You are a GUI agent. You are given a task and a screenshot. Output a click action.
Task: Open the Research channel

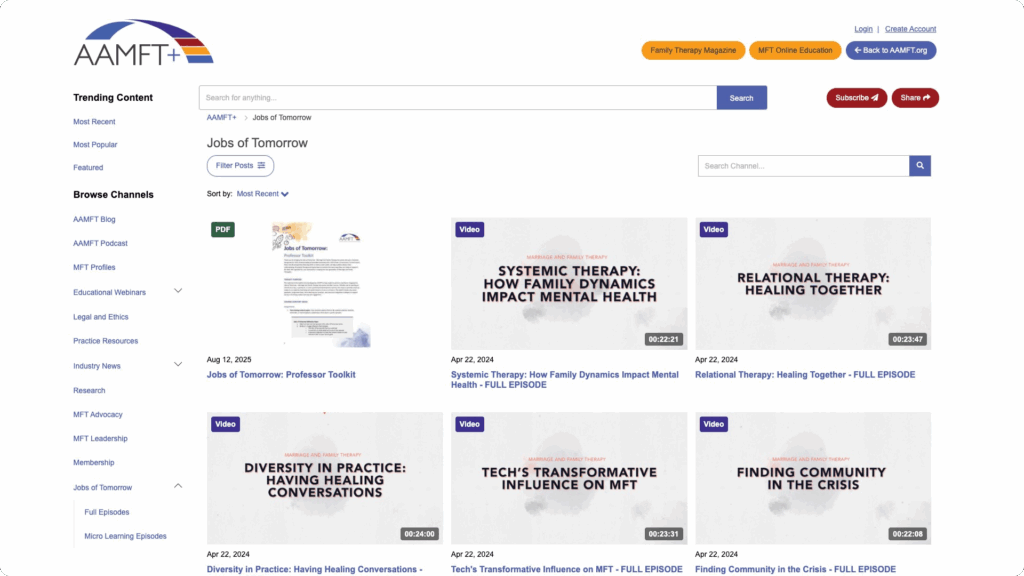tap(89, 391)
